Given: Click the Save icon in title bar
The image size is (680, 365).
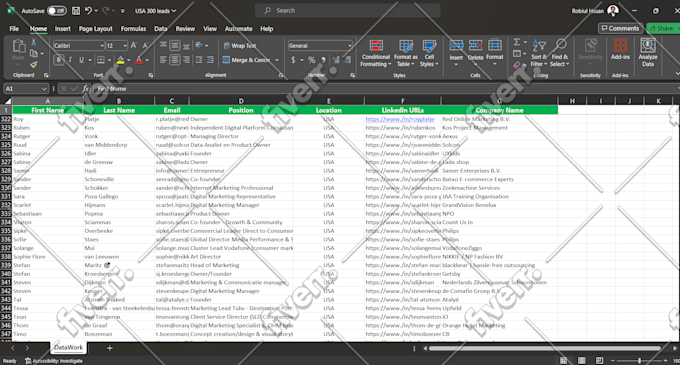Looking at the screenshot, I should click(76, 11).
